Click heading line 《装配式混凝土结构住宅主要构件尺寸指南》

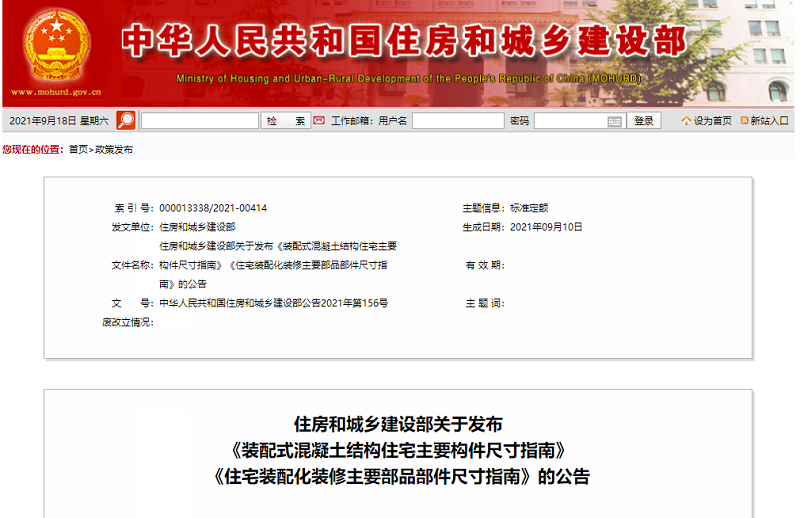point(398,451)
